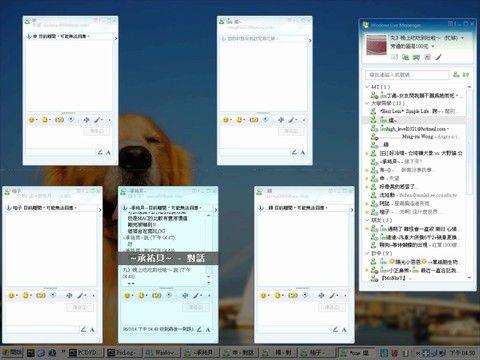This screenshot has width=480, height=360.
Task: Open personal message dropdown arrow in Messenger
Action: coord(433,46)
